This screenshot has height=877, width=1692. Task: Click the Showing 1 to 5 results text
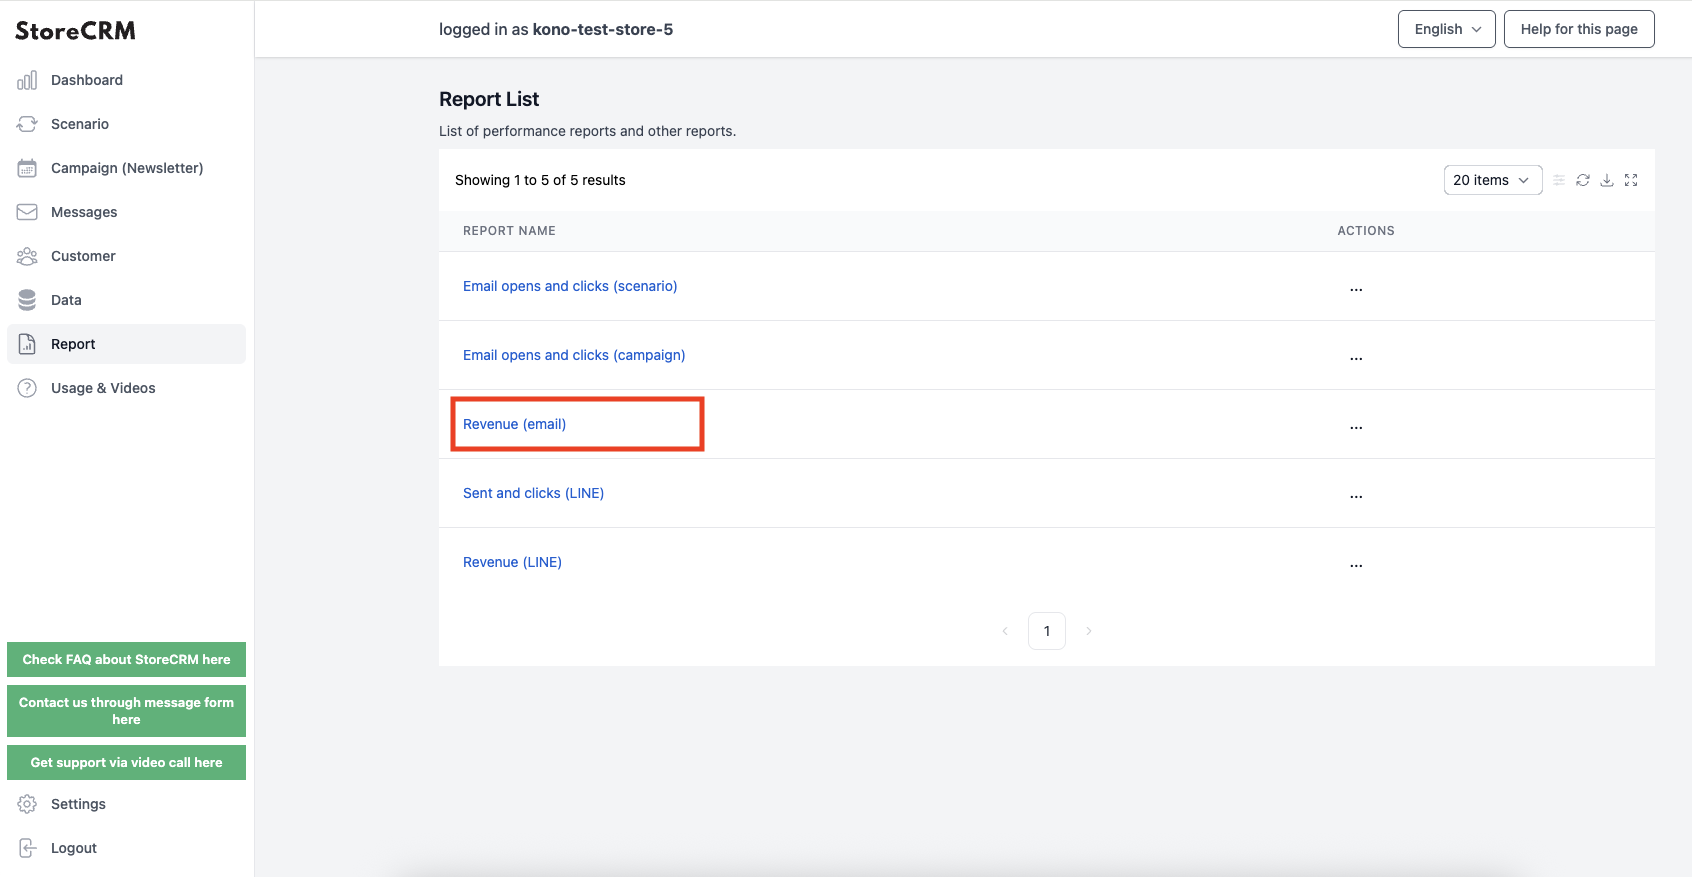(540, 180)
